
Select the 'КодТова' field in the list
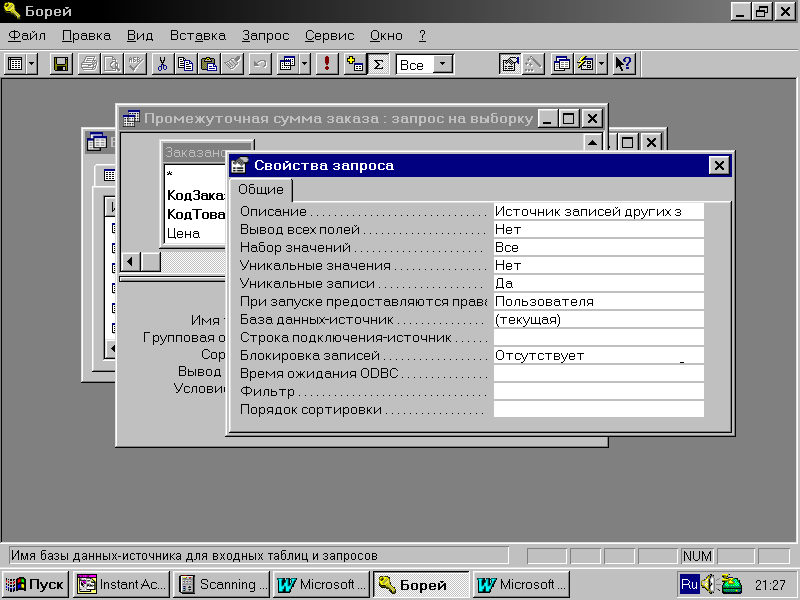coord(195,214)
